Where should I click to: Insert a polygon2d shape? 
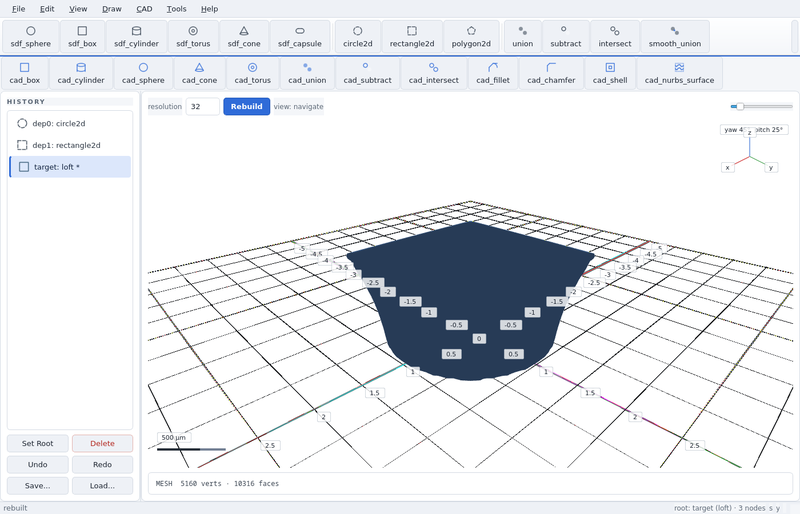[471, 37]
